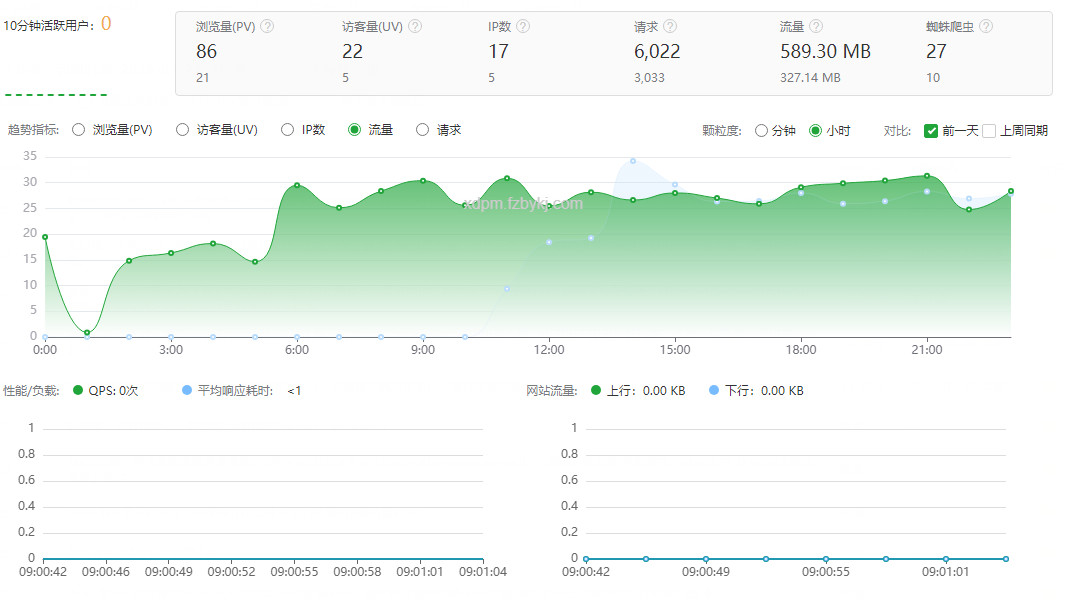
Task: Click the 589.30 MB traffic value
Action: click(x=825, y=52)
